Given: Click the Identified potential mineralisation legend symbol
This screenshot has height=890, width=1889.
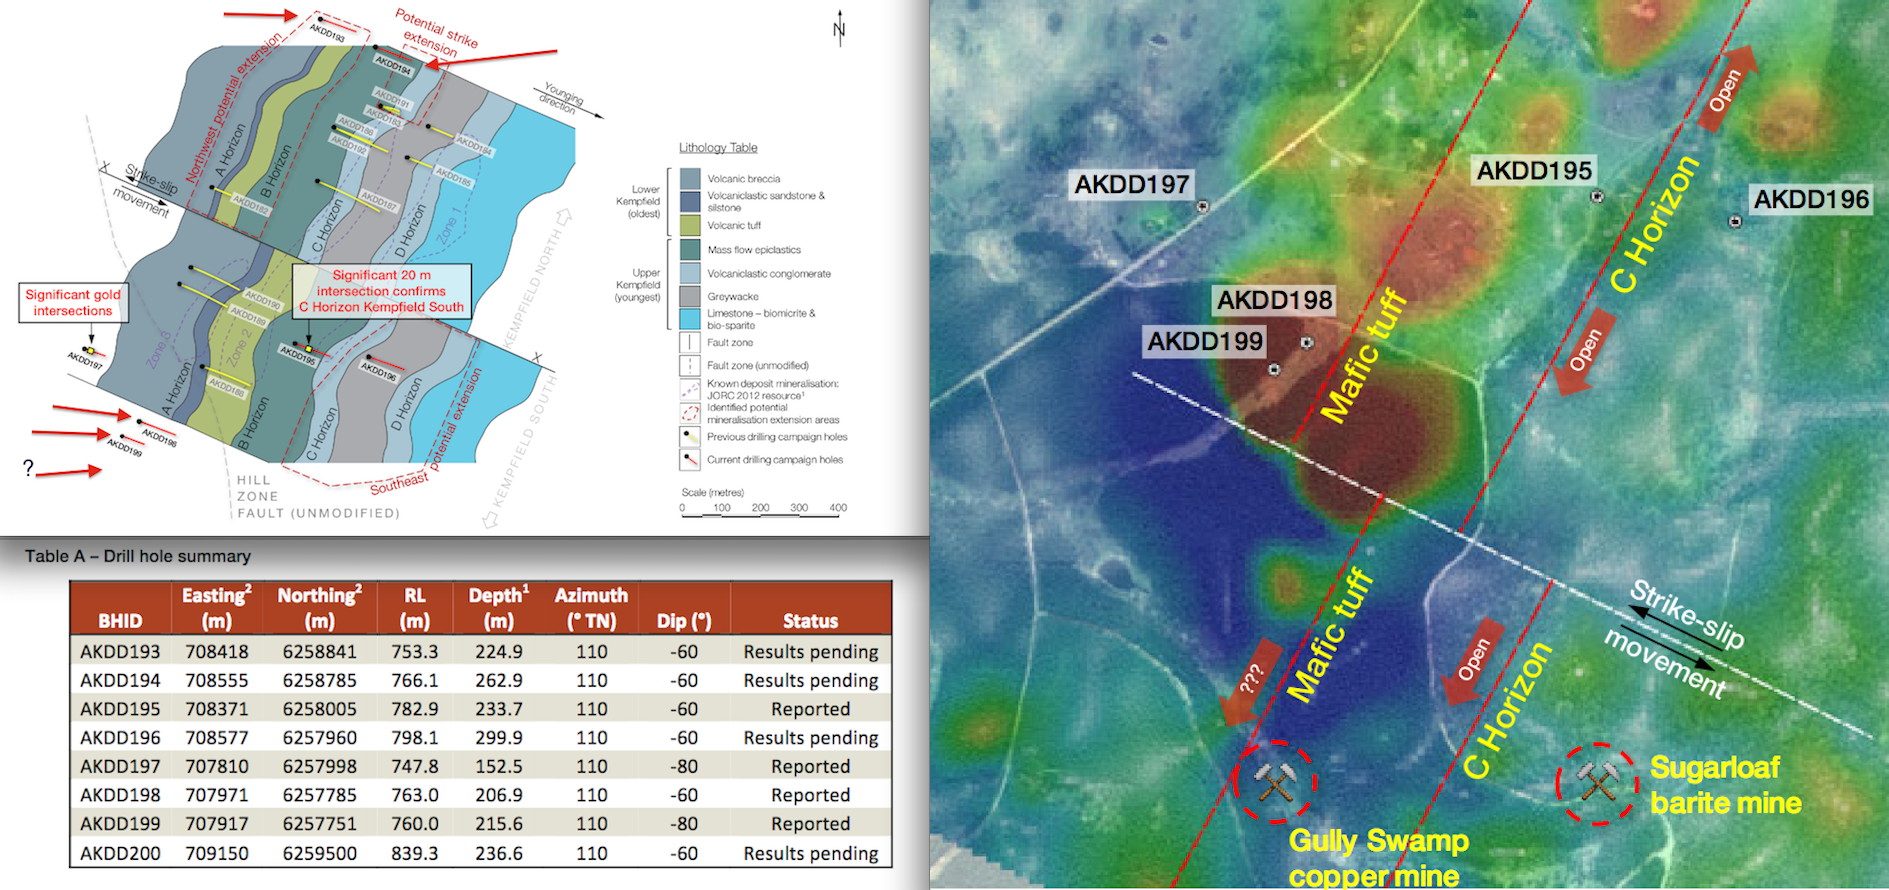Looking at the screenshot, I should [689, 413].
